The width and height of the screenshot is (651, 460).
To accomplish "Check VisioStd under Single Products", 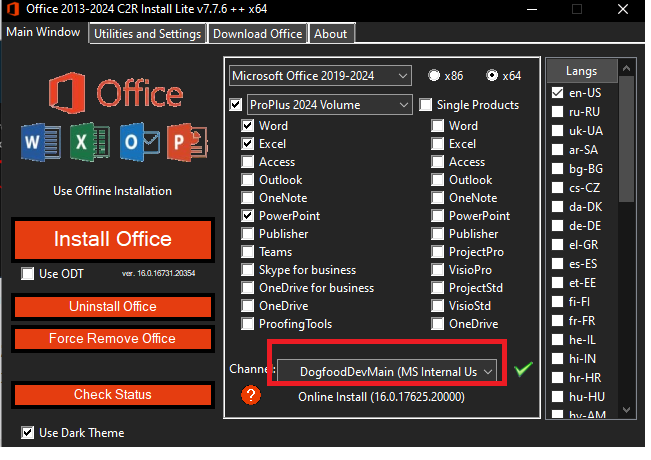I will (x=438, y=306).
